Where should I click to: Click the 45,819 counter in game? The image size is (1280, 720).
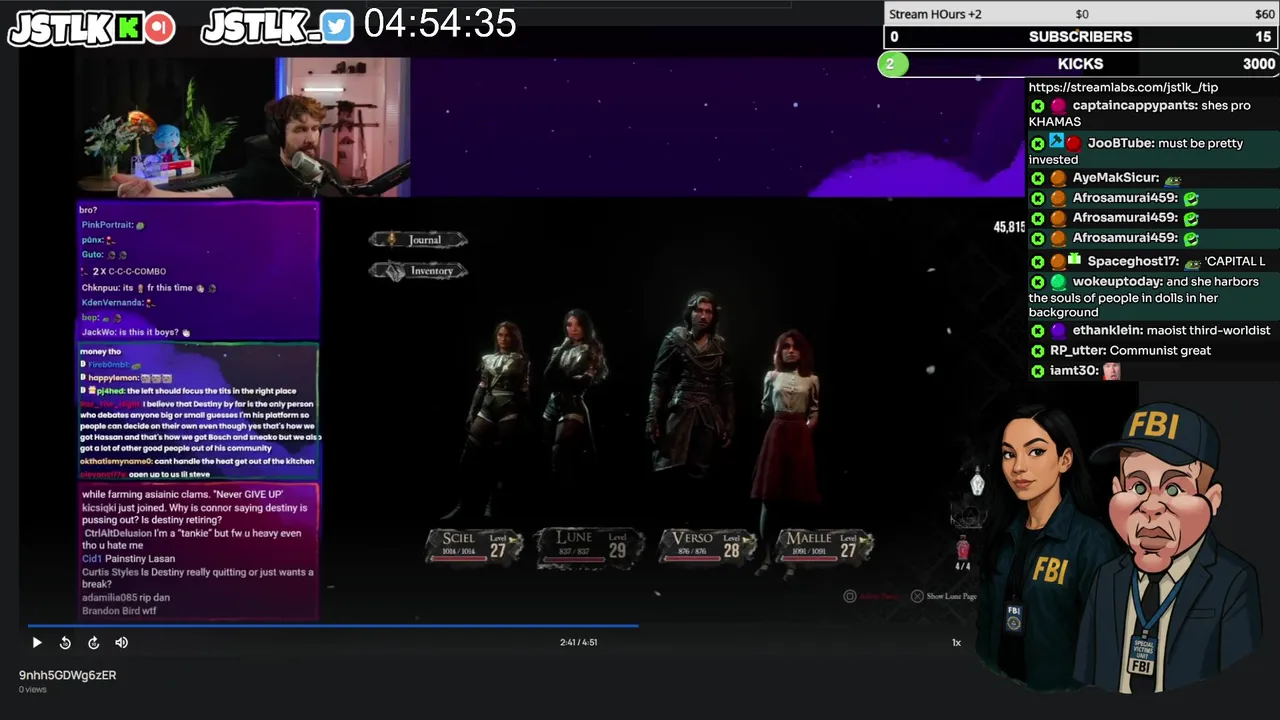(1009, 227)
